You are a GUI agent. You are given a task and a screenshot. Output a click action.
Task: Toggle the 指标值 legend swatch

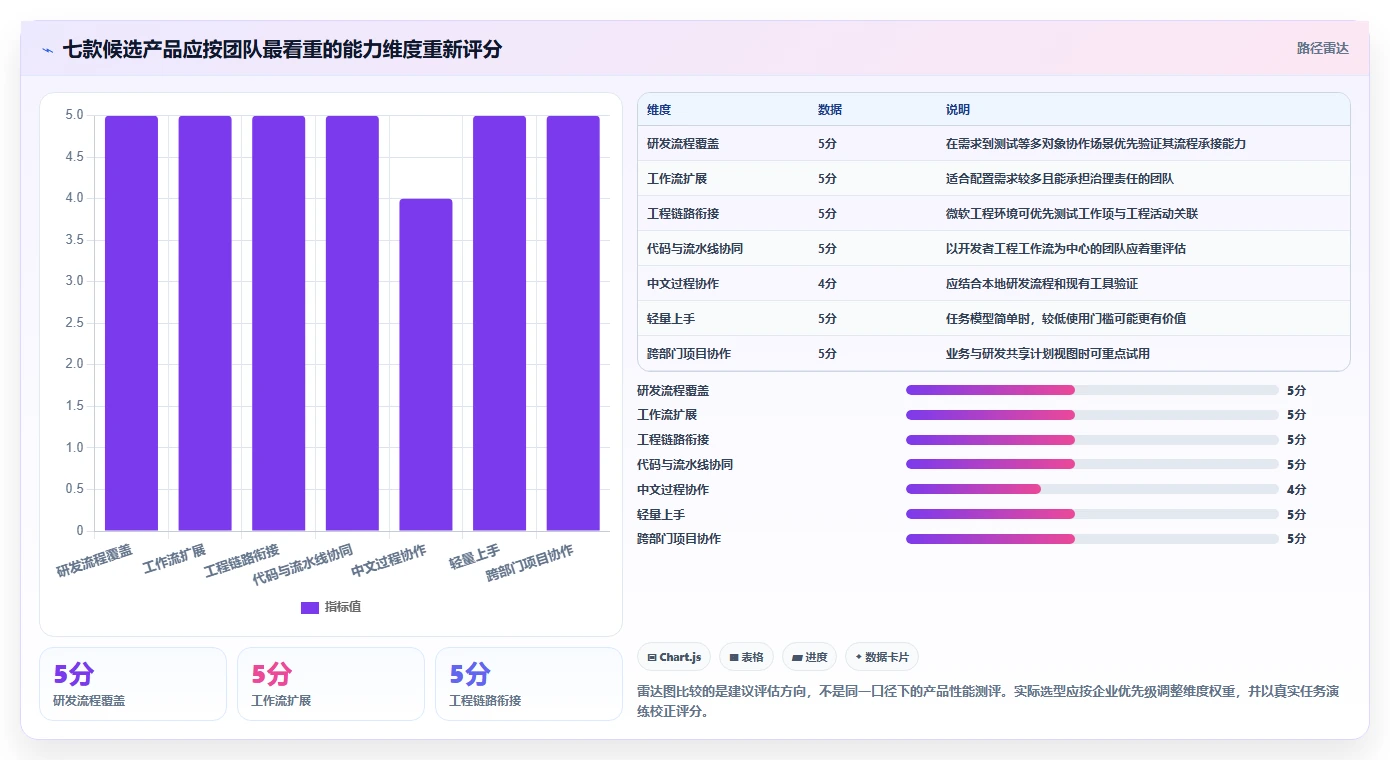point(310,607)
